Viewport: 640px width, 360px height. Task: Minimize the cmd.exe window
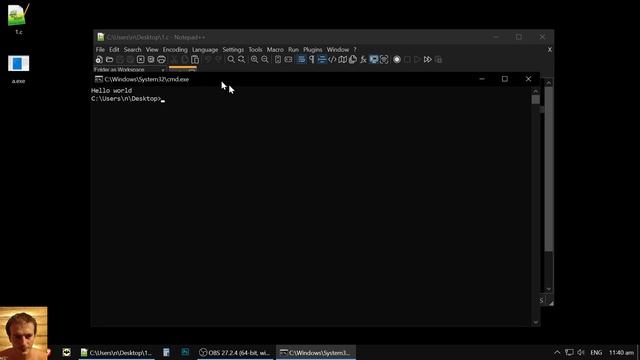click(x=482, y=79)
